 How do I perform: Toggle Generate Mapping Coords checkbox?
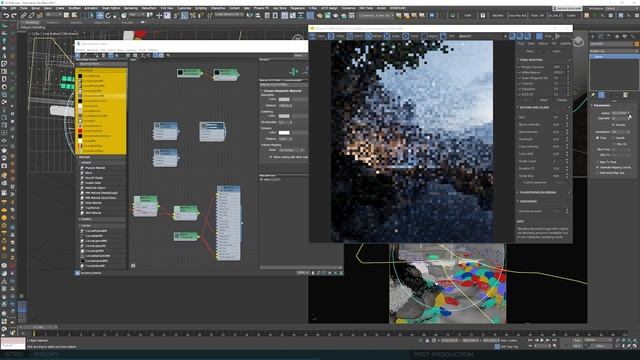598,167
